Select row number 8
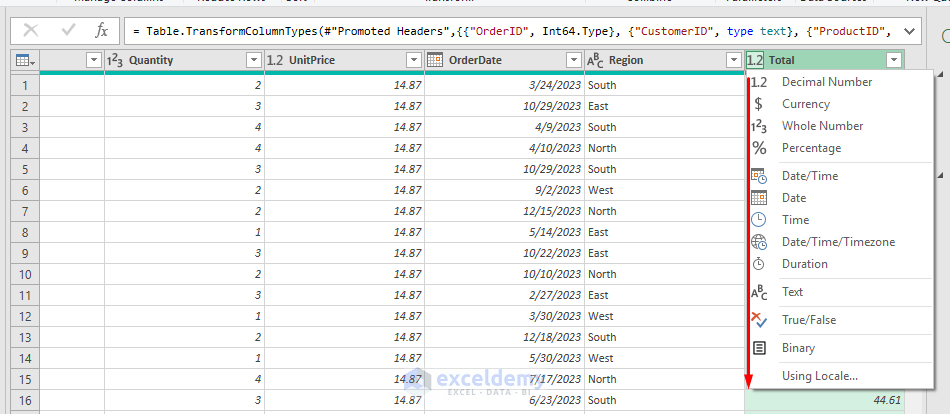This screenshot has height=414, width=950. coord(25,232)
